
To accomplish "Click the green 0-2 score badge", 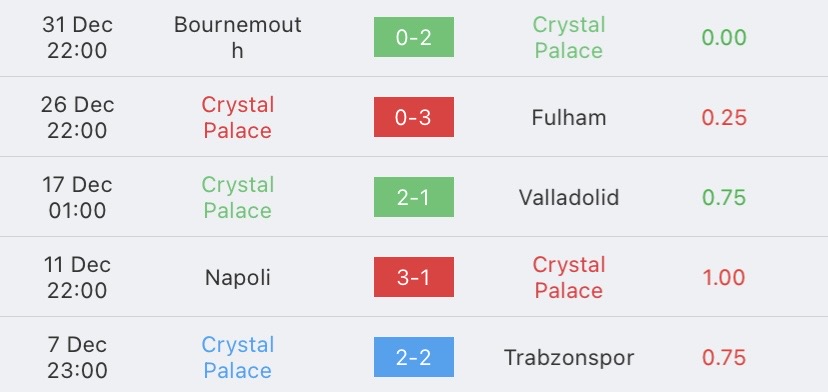I will click(413, 37).
